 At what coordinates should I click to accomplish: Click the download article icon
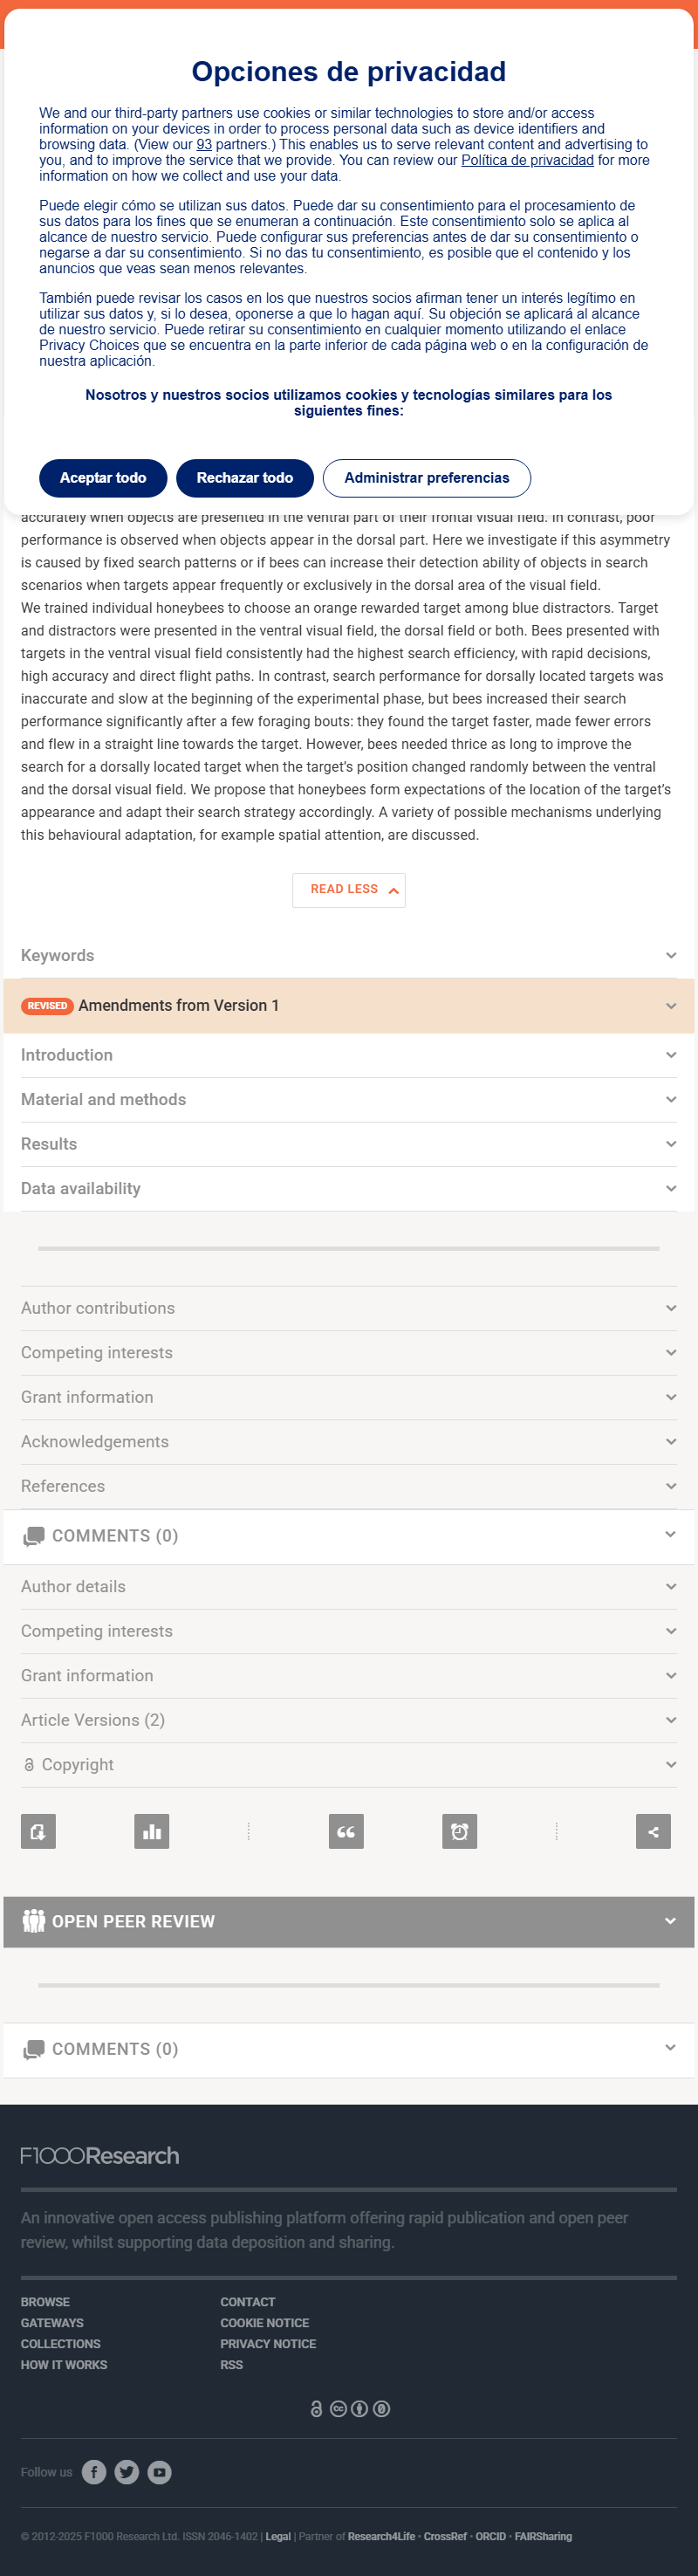click(38, 1831)
